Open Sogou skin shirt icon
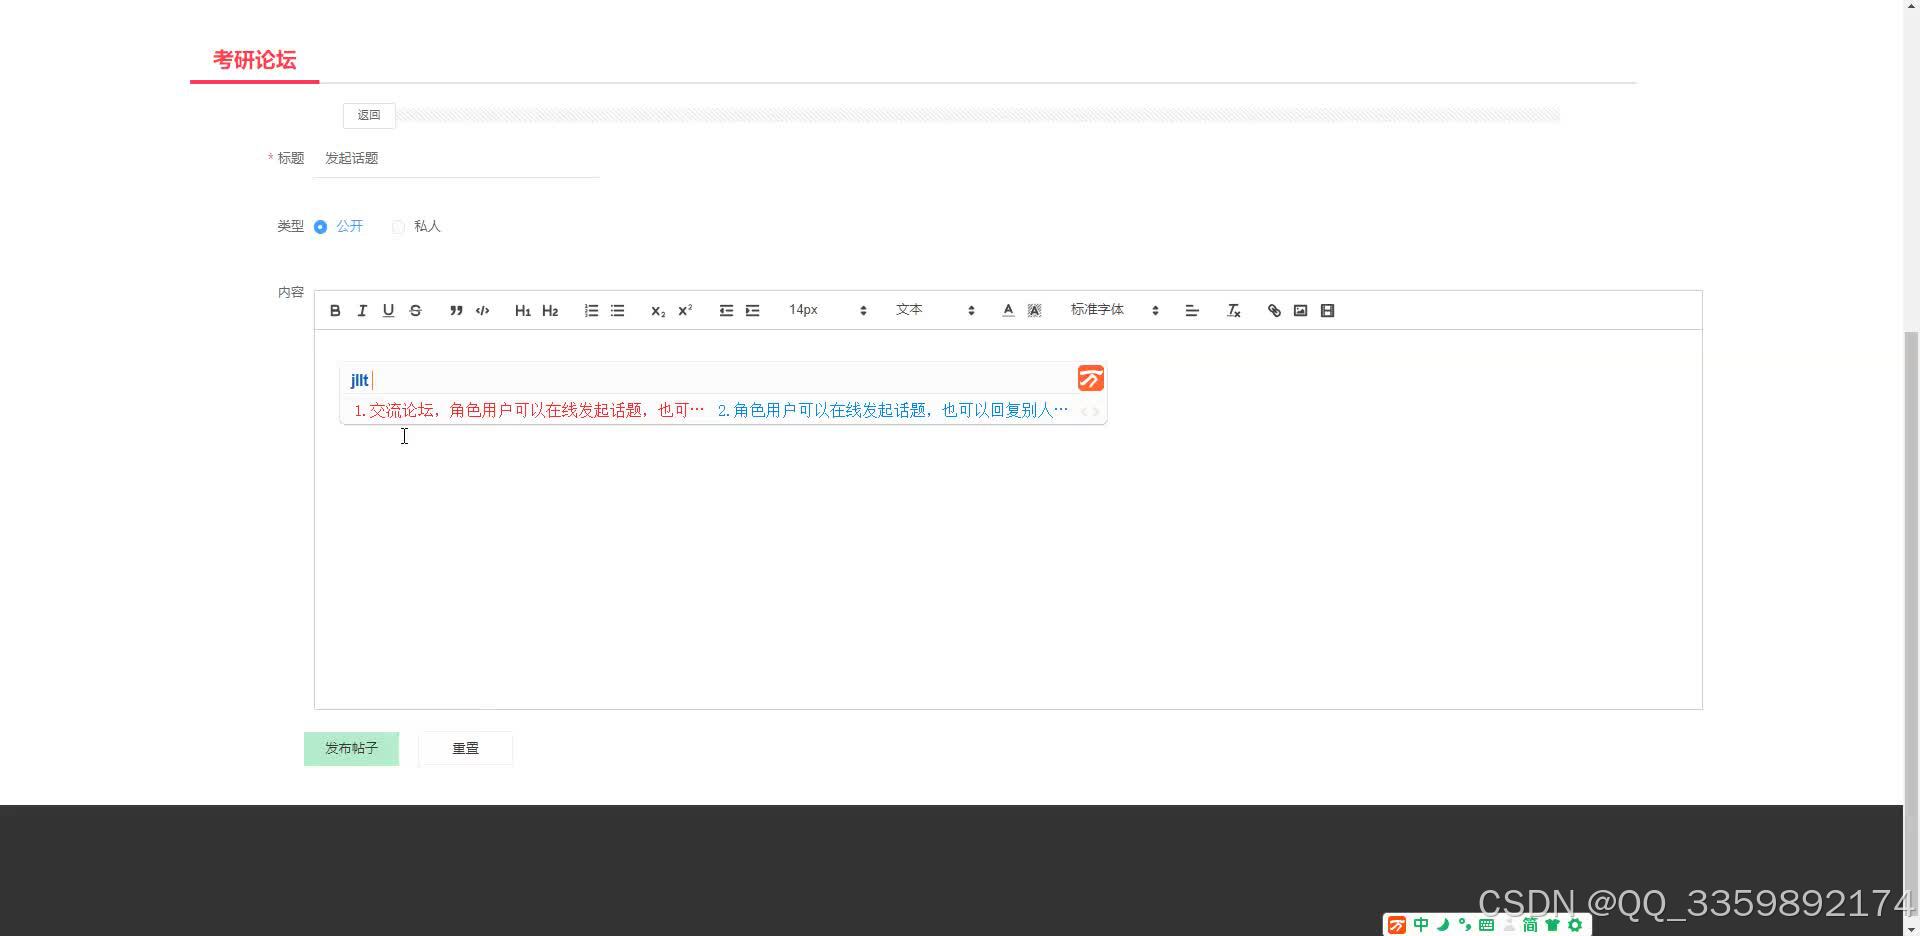1920x936 pixels. [x=1553, y=925]
